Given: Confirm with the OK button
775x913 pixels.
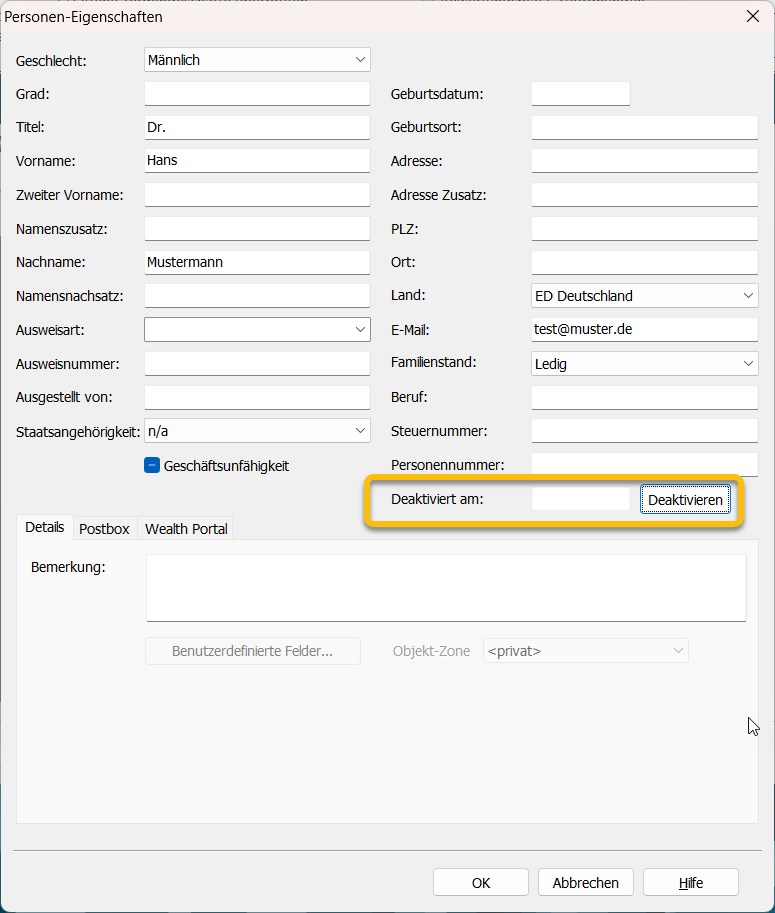Looking at the screenshot, I should 481,882.
